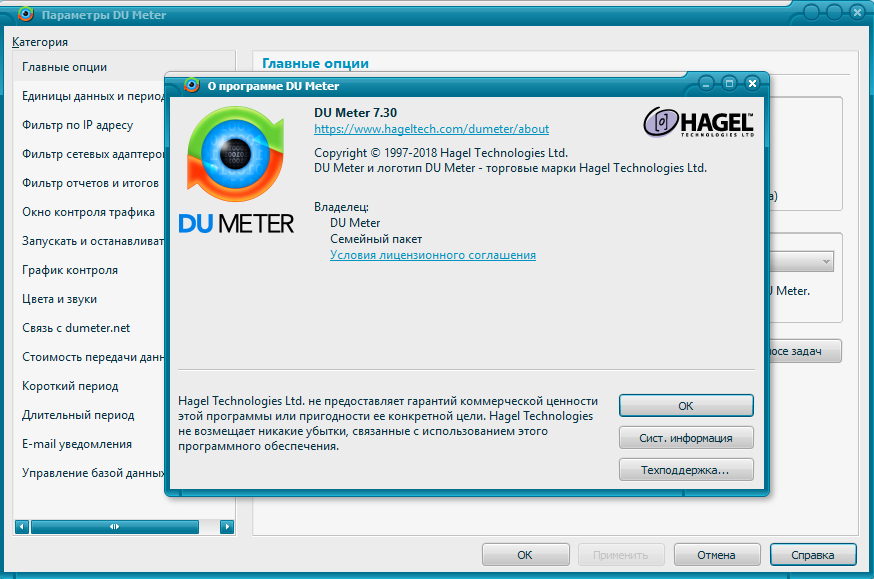Open Условия лицензионного соглашения link
Viewport: 874px width, 579px height.
tap(433, 255)
